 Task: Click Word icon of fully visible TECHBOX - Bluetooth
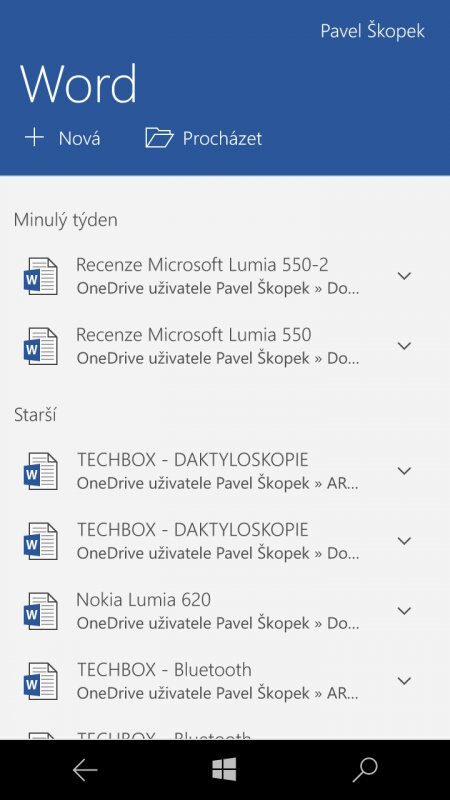point(41,681)
